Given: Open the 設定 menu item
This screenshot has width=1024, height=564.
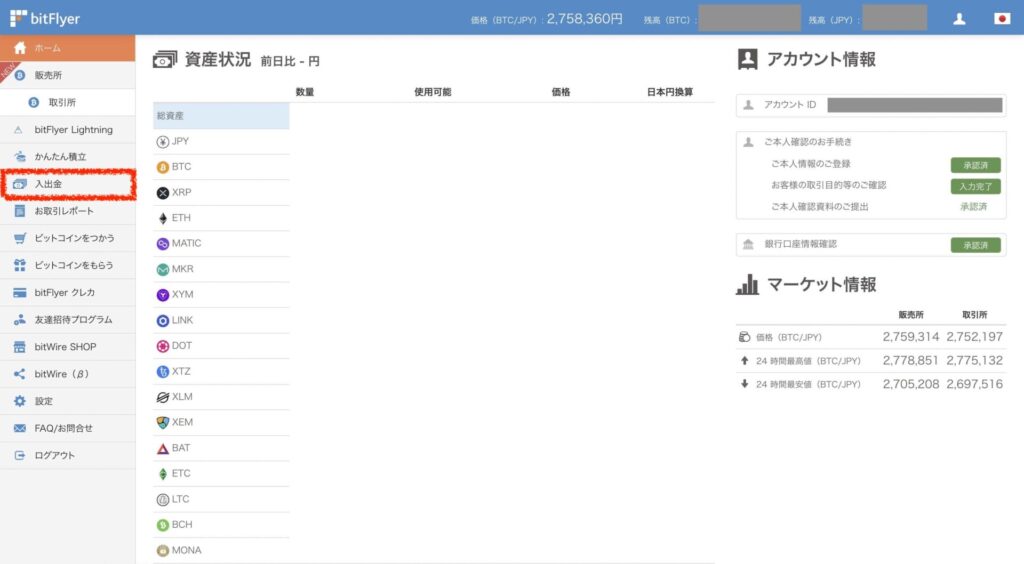Looking at the screenshot, I should [68, 401].
